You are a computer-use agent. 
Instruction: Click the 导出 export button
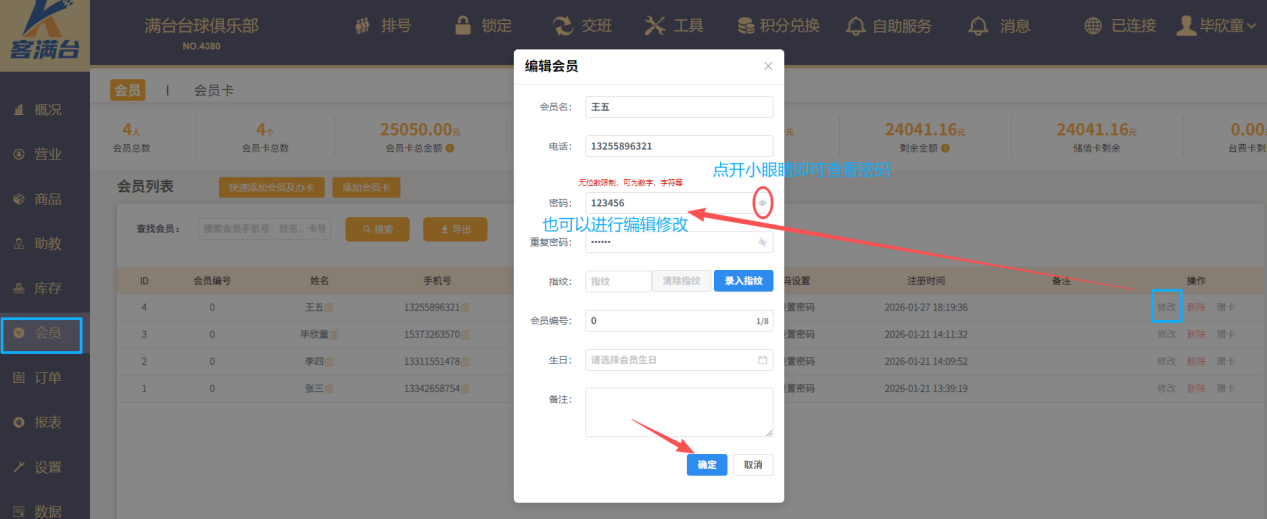click(x=454, y=229)
